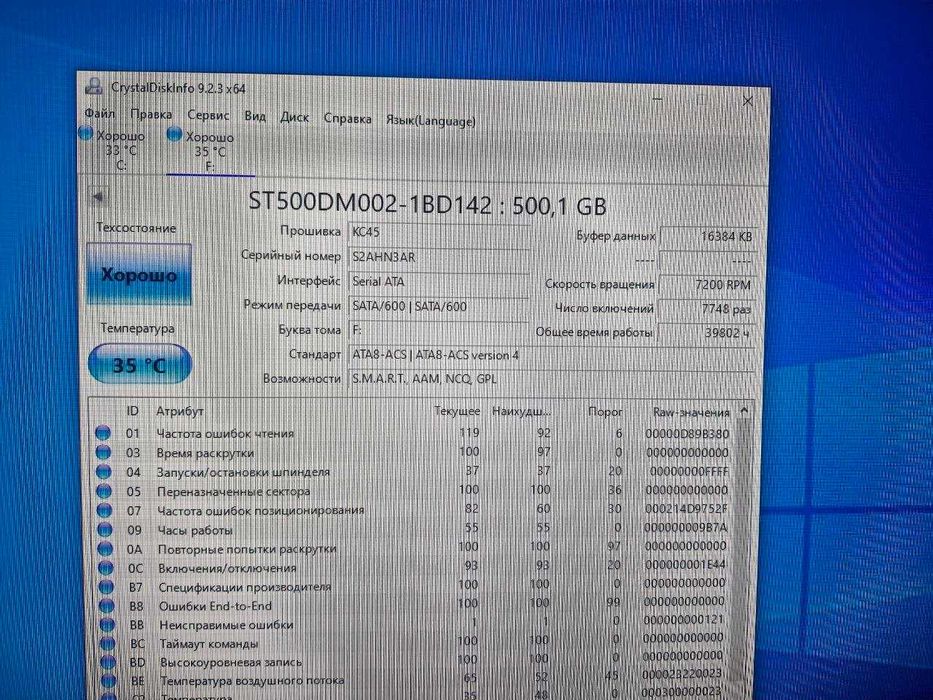Click the scroll up arrow of attribute list
The image size is (933, 700).
[744, 411]
